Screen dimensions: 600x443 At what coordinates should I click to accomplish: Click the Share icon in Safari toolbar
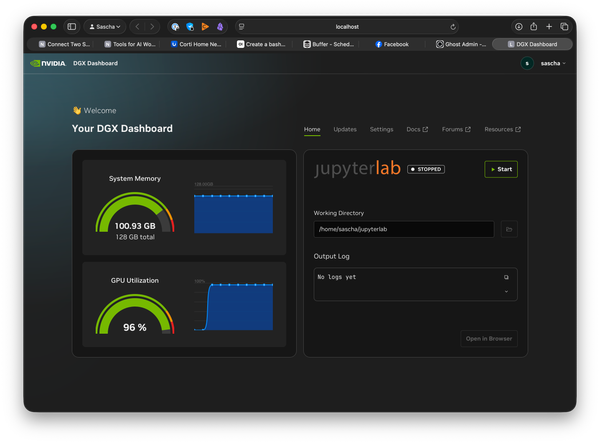click(534, 26)
